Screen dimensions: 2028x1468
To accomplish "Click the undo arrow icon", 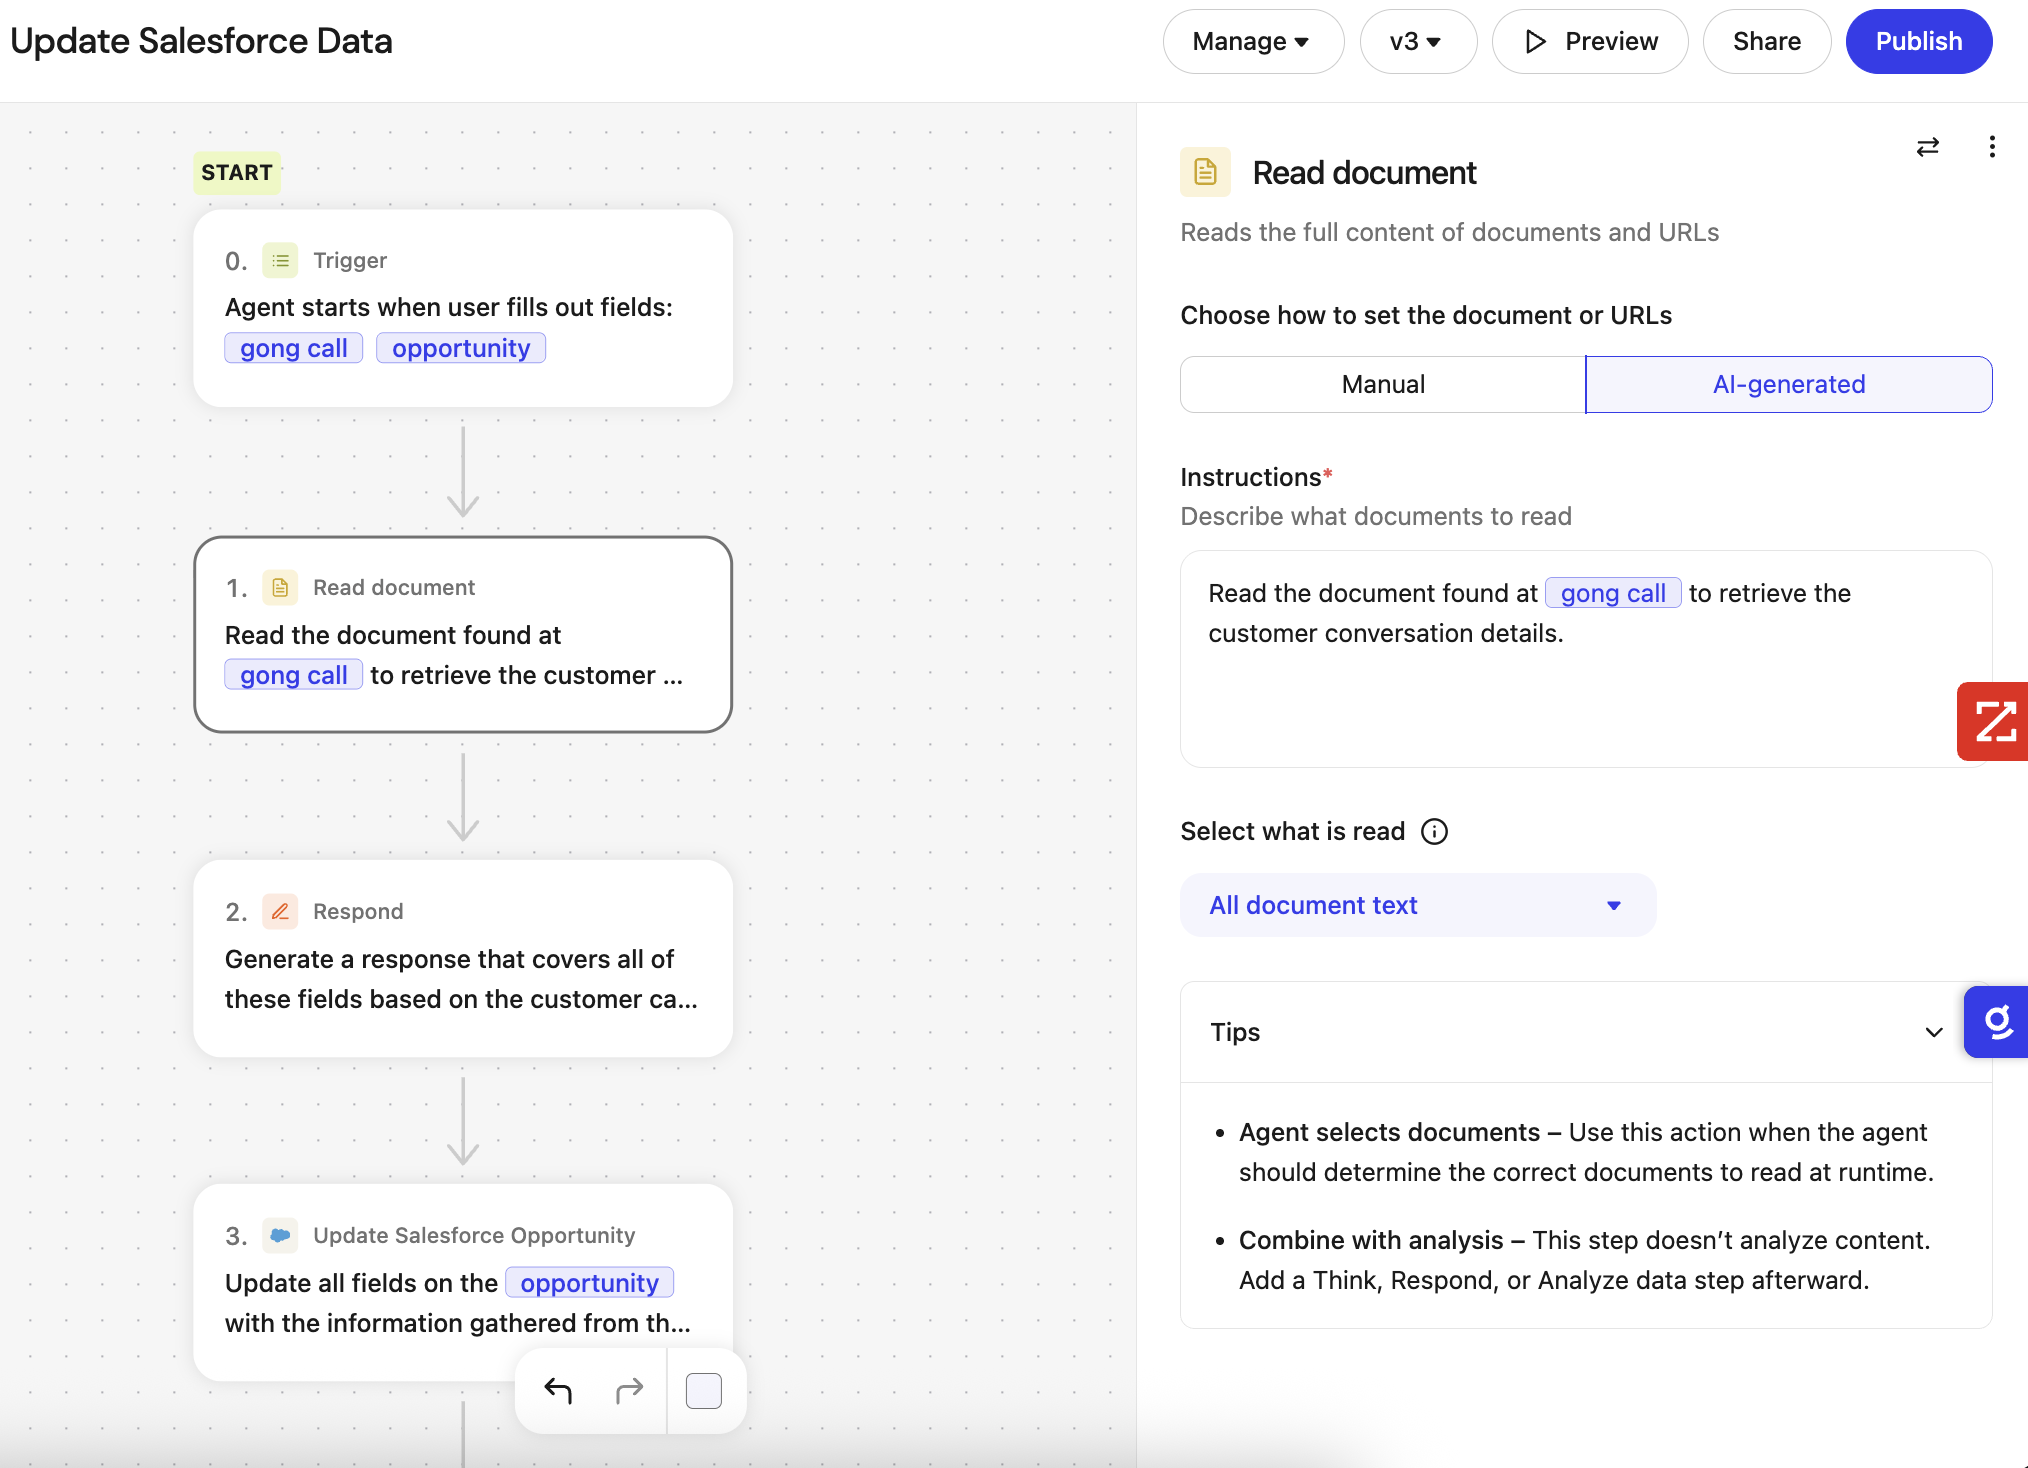I will (x=558, y=1390).
